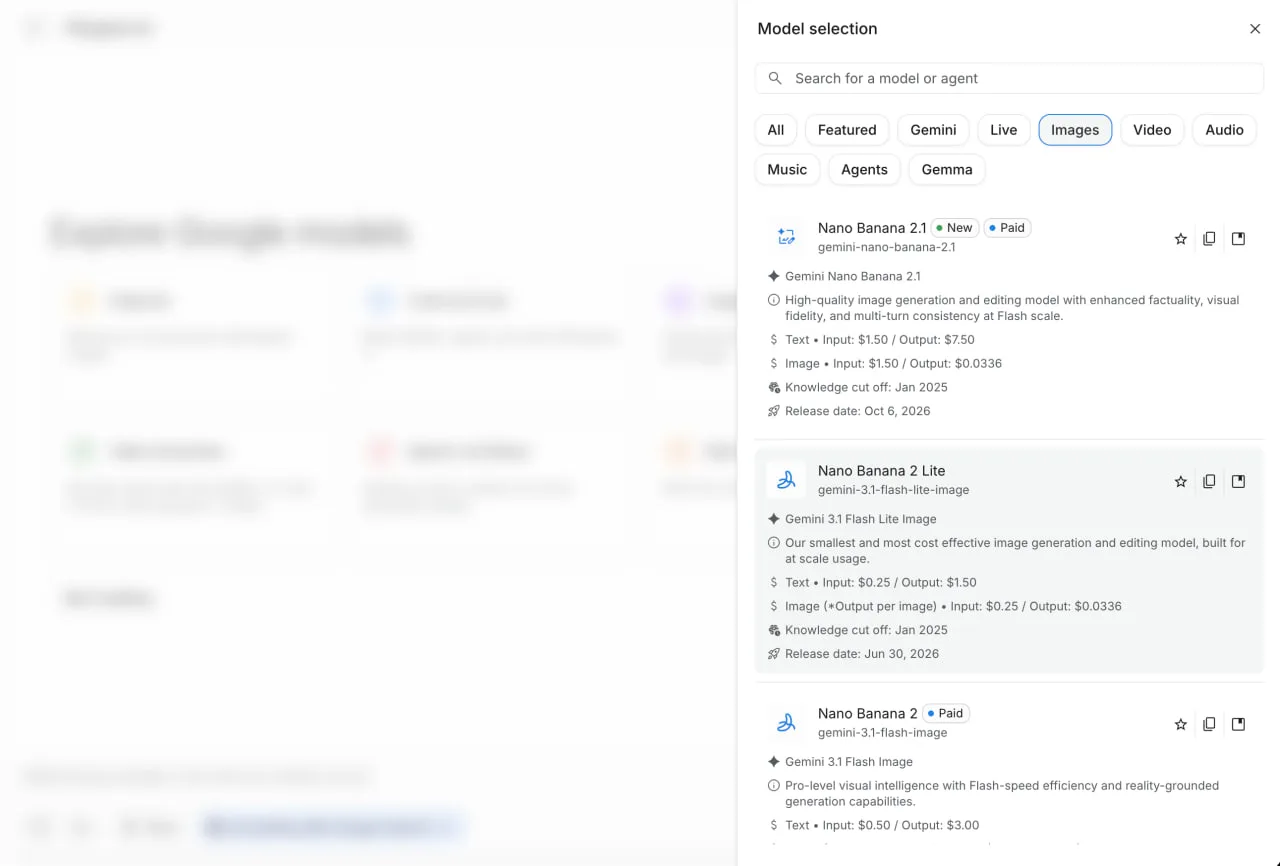Viewport: 1280px width, 866px height.
Task: Open Nano Banana 2 Lite in side panel
Action: coord(1238,482)
